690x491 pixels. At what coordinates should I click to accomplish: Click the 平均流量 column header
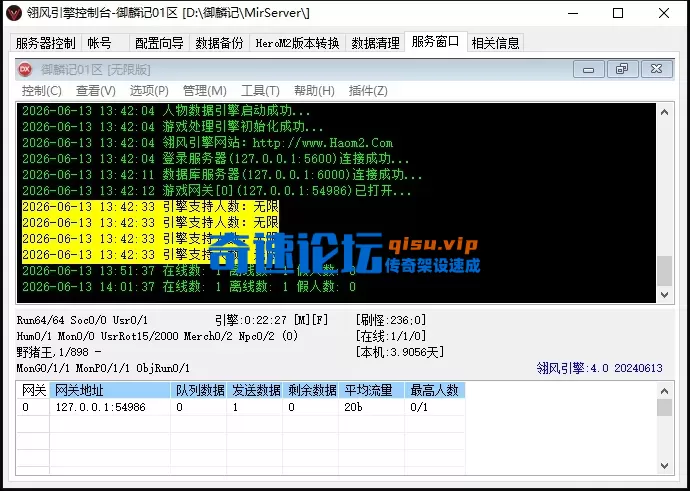click(371, 390)
